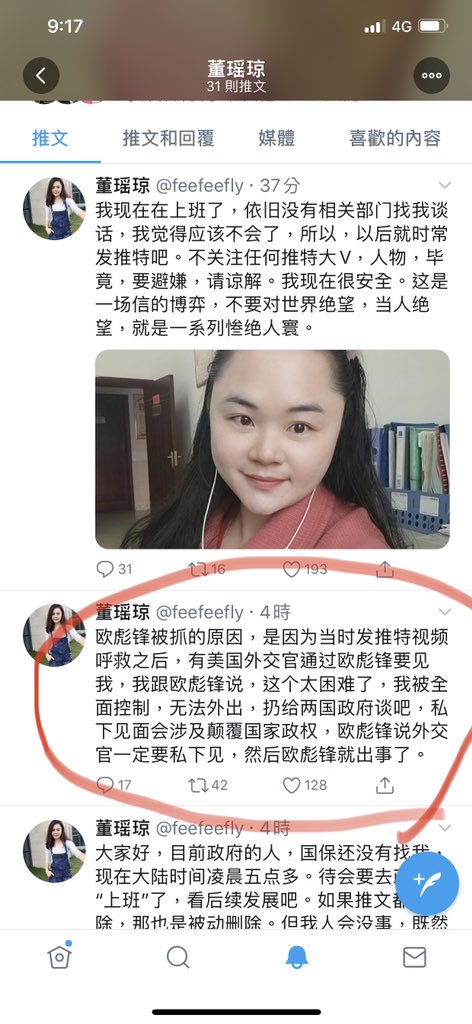The width and height of the screenshot is (472, 1024).
Task: Tap the profile avatar beside the first tweet
Action: (54, 208)
